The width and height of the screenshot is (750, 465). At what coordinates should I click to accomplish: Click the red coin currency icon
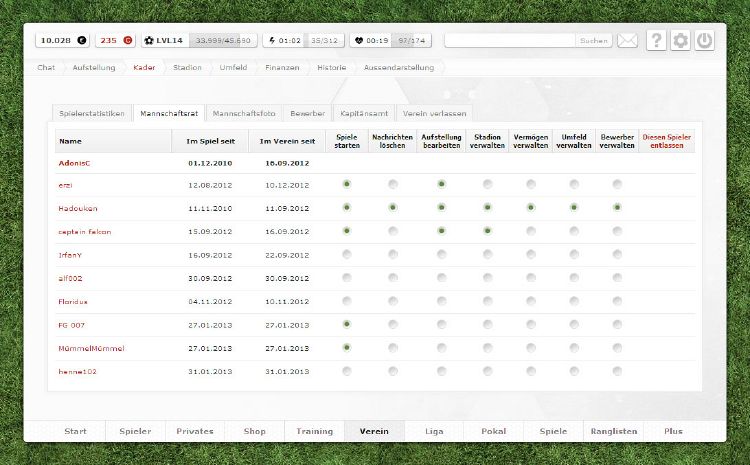pyautogui.click(x=127, y=41)
